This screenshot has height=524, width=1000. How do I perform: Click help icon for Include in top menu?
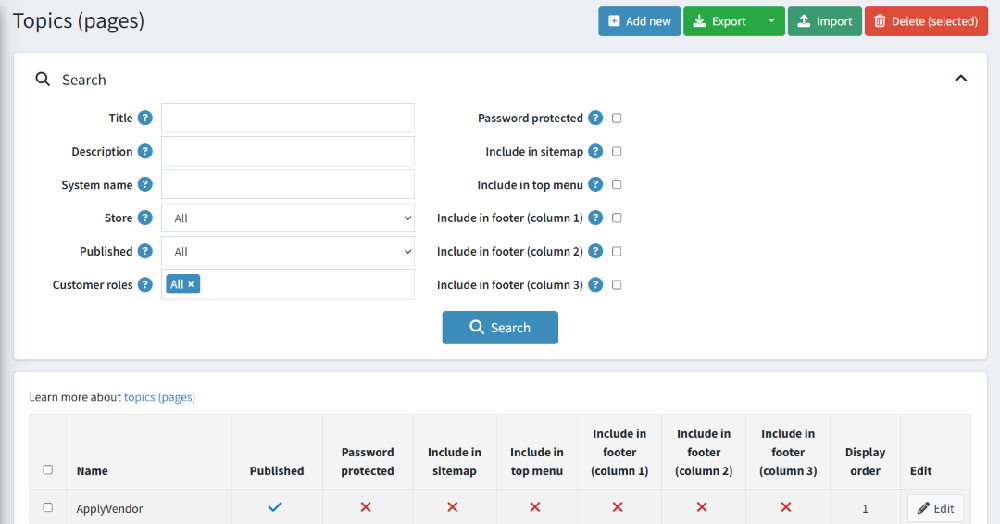(596, 185)
